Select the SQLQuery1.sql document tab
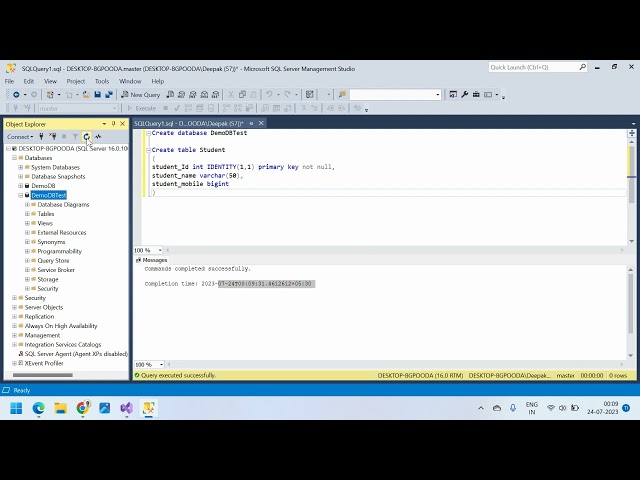The width and height of the screenshot is (640, 480). click(189, 123)
